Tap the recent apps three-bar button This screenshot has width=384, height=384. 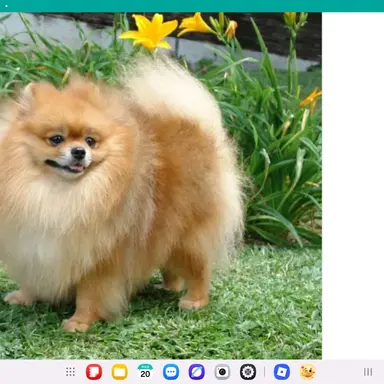(368, 372)
